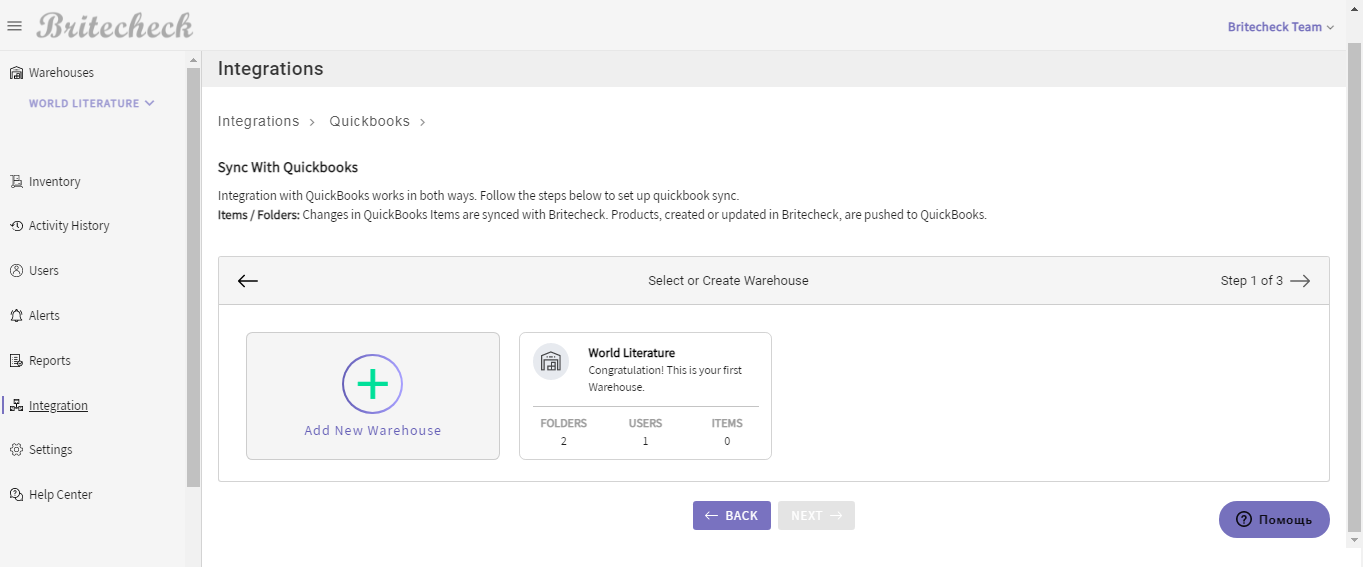The width and height of the screenshot is (1363, 567).
Task: Expand the World Literature warehouse dropdown
Action: coord(91,103)
